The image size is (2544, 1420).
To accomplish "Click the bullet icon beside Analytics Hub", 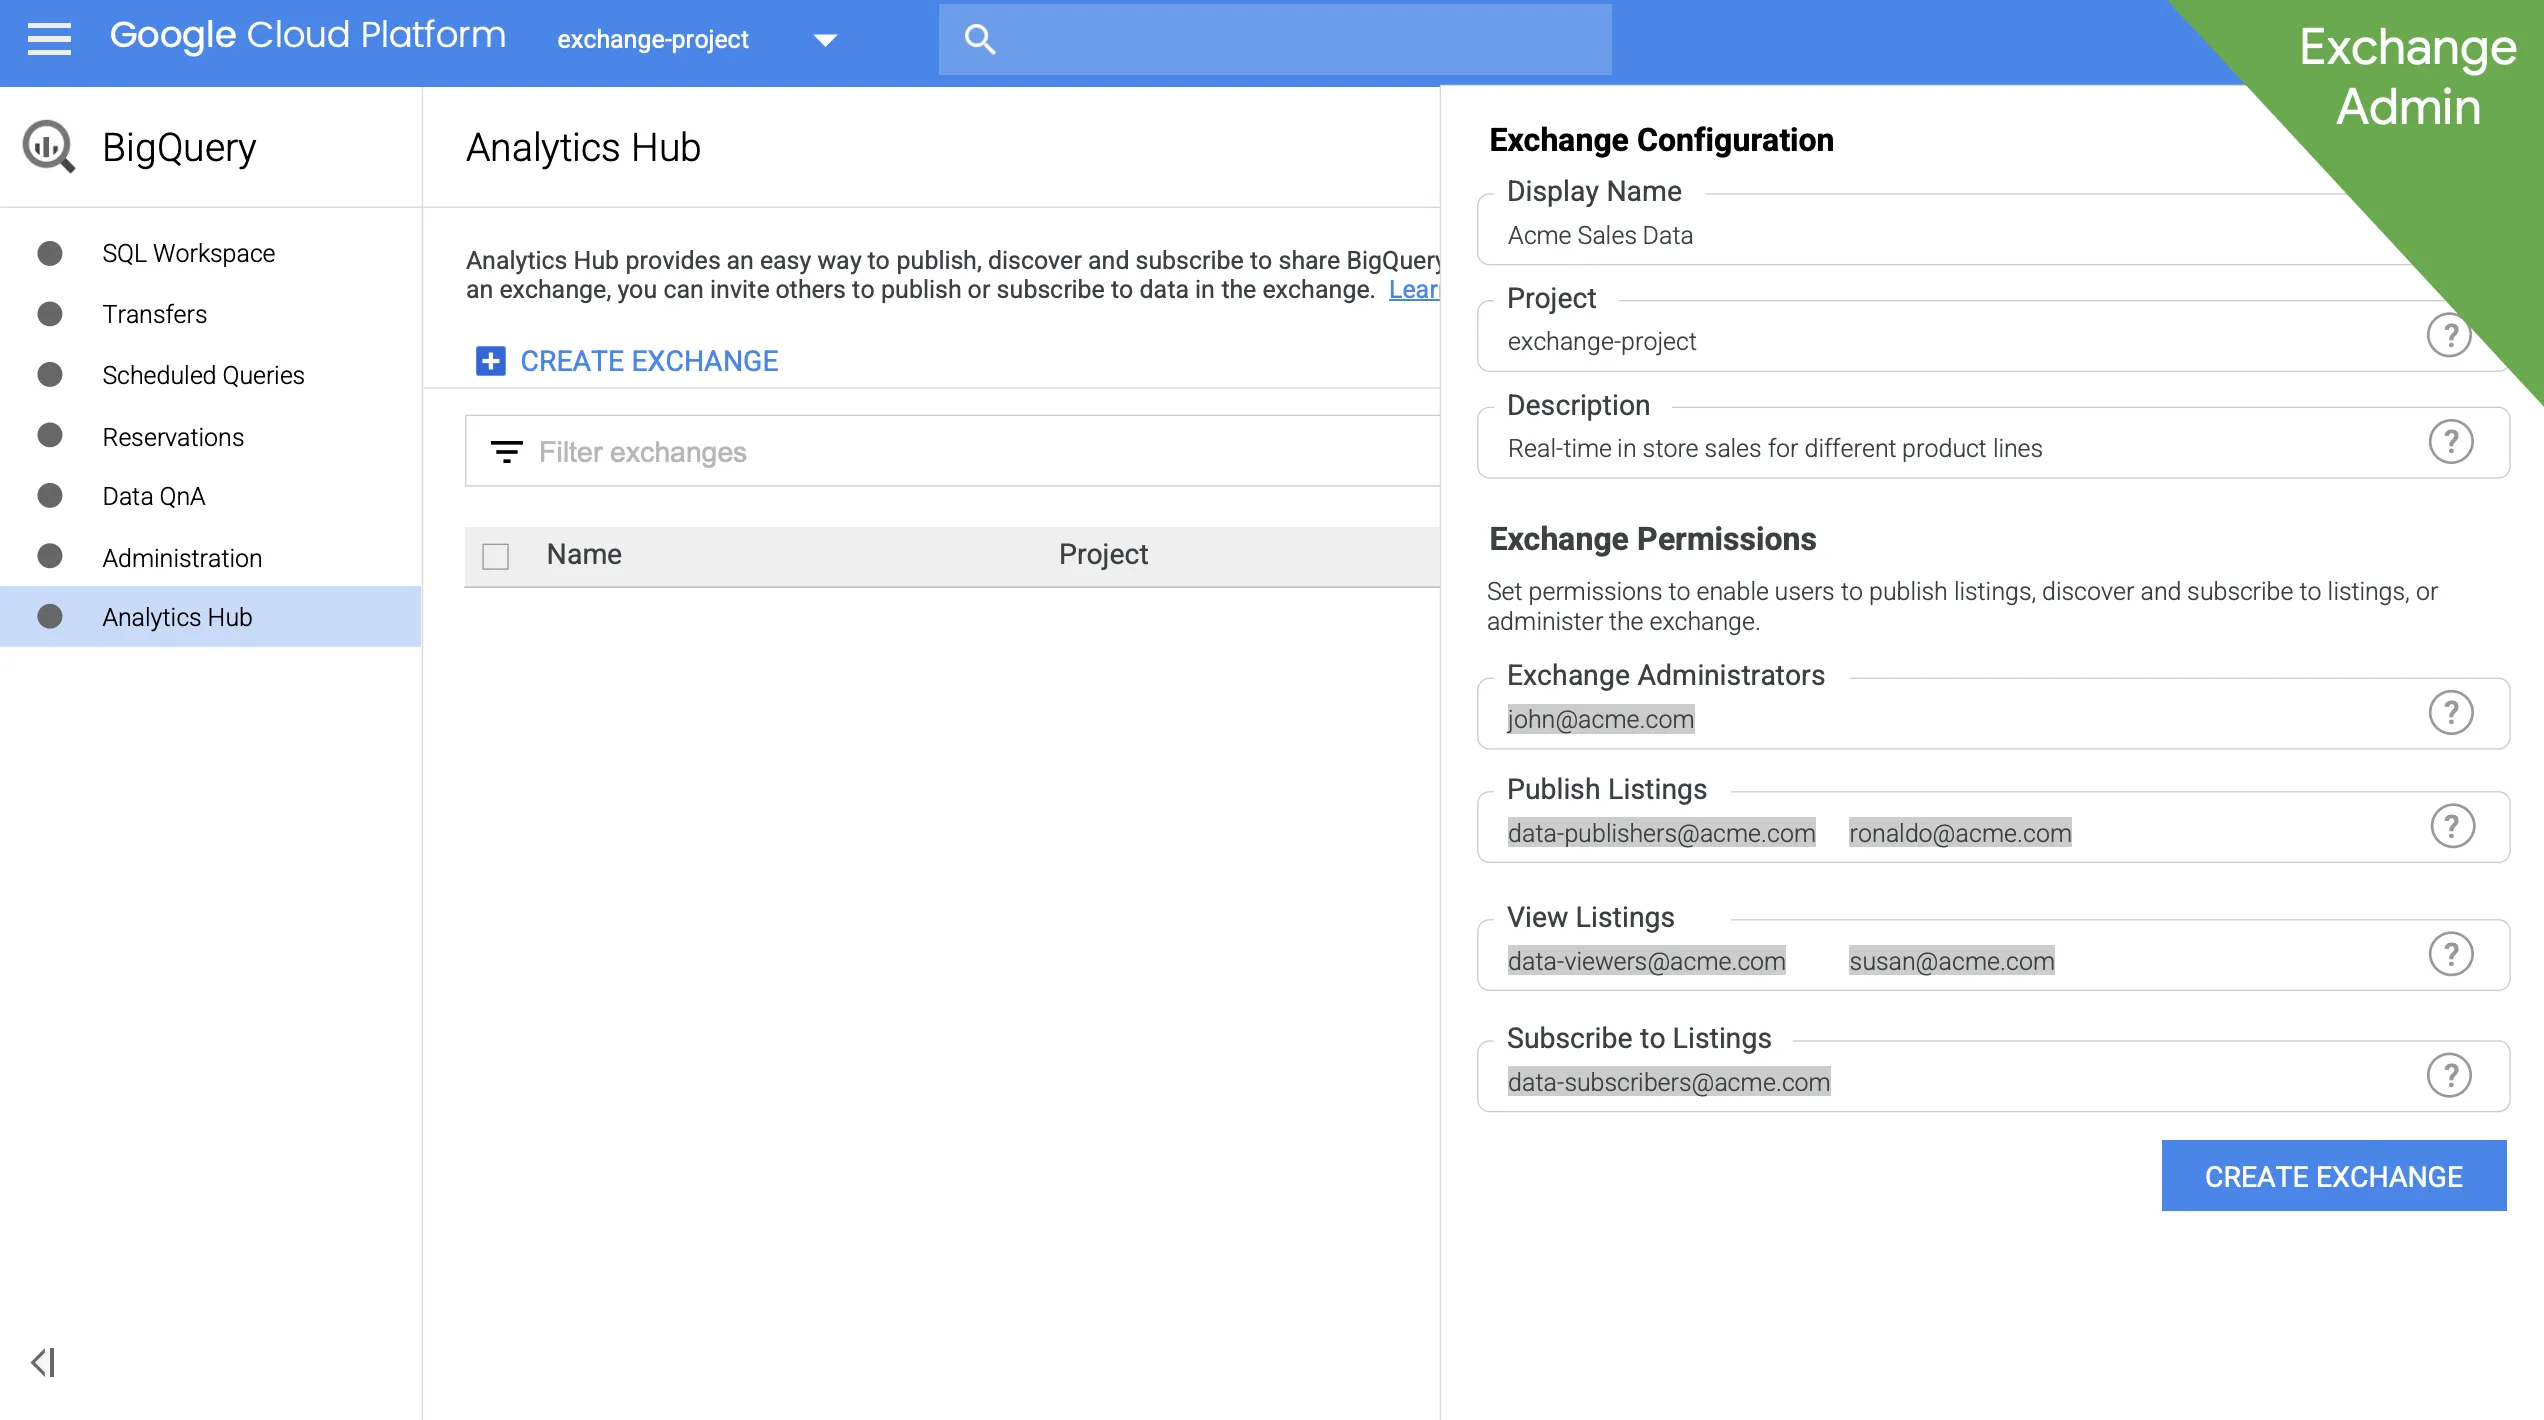I will (x=50, y=617).
